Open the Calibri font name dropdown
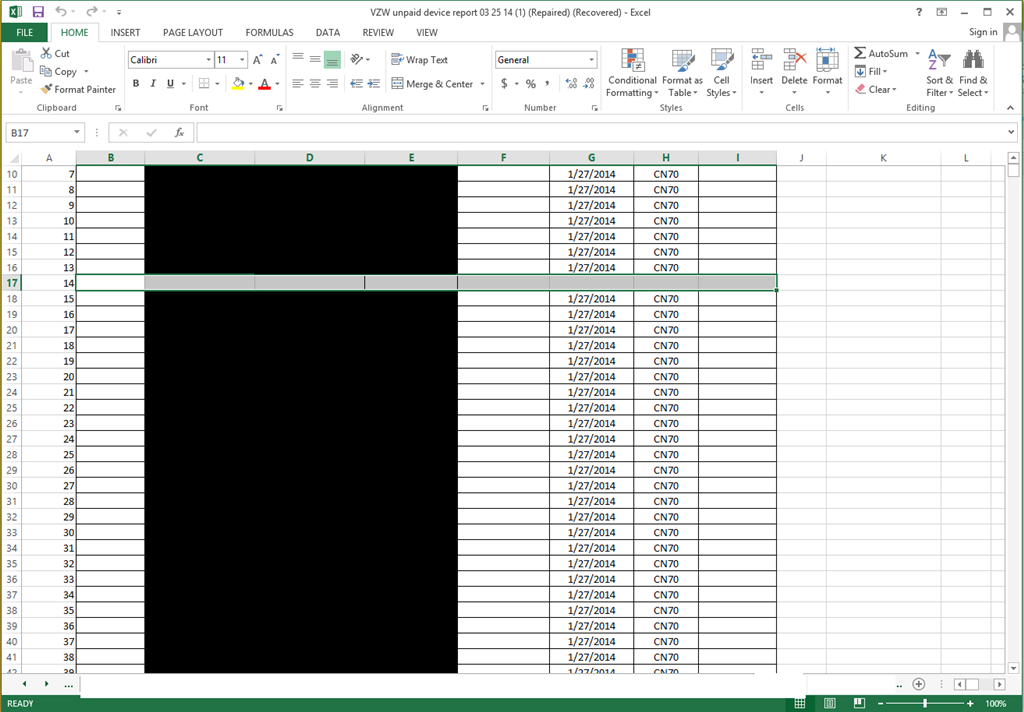 click(x=208, y=59)
